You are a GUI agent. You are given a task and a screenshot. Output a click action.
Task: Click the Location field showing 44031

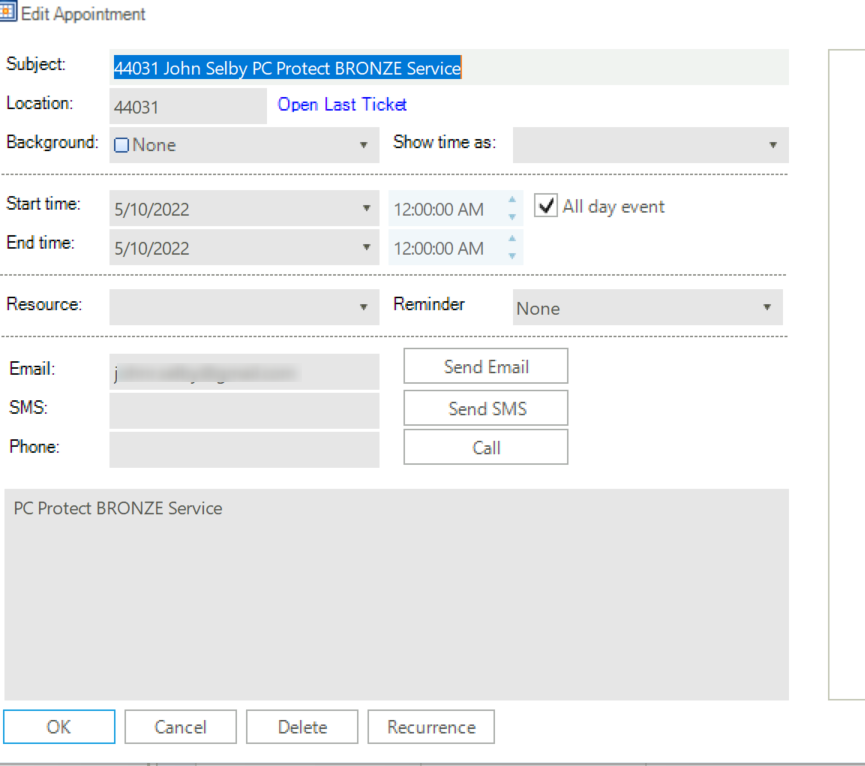click(x=188, y=106)
